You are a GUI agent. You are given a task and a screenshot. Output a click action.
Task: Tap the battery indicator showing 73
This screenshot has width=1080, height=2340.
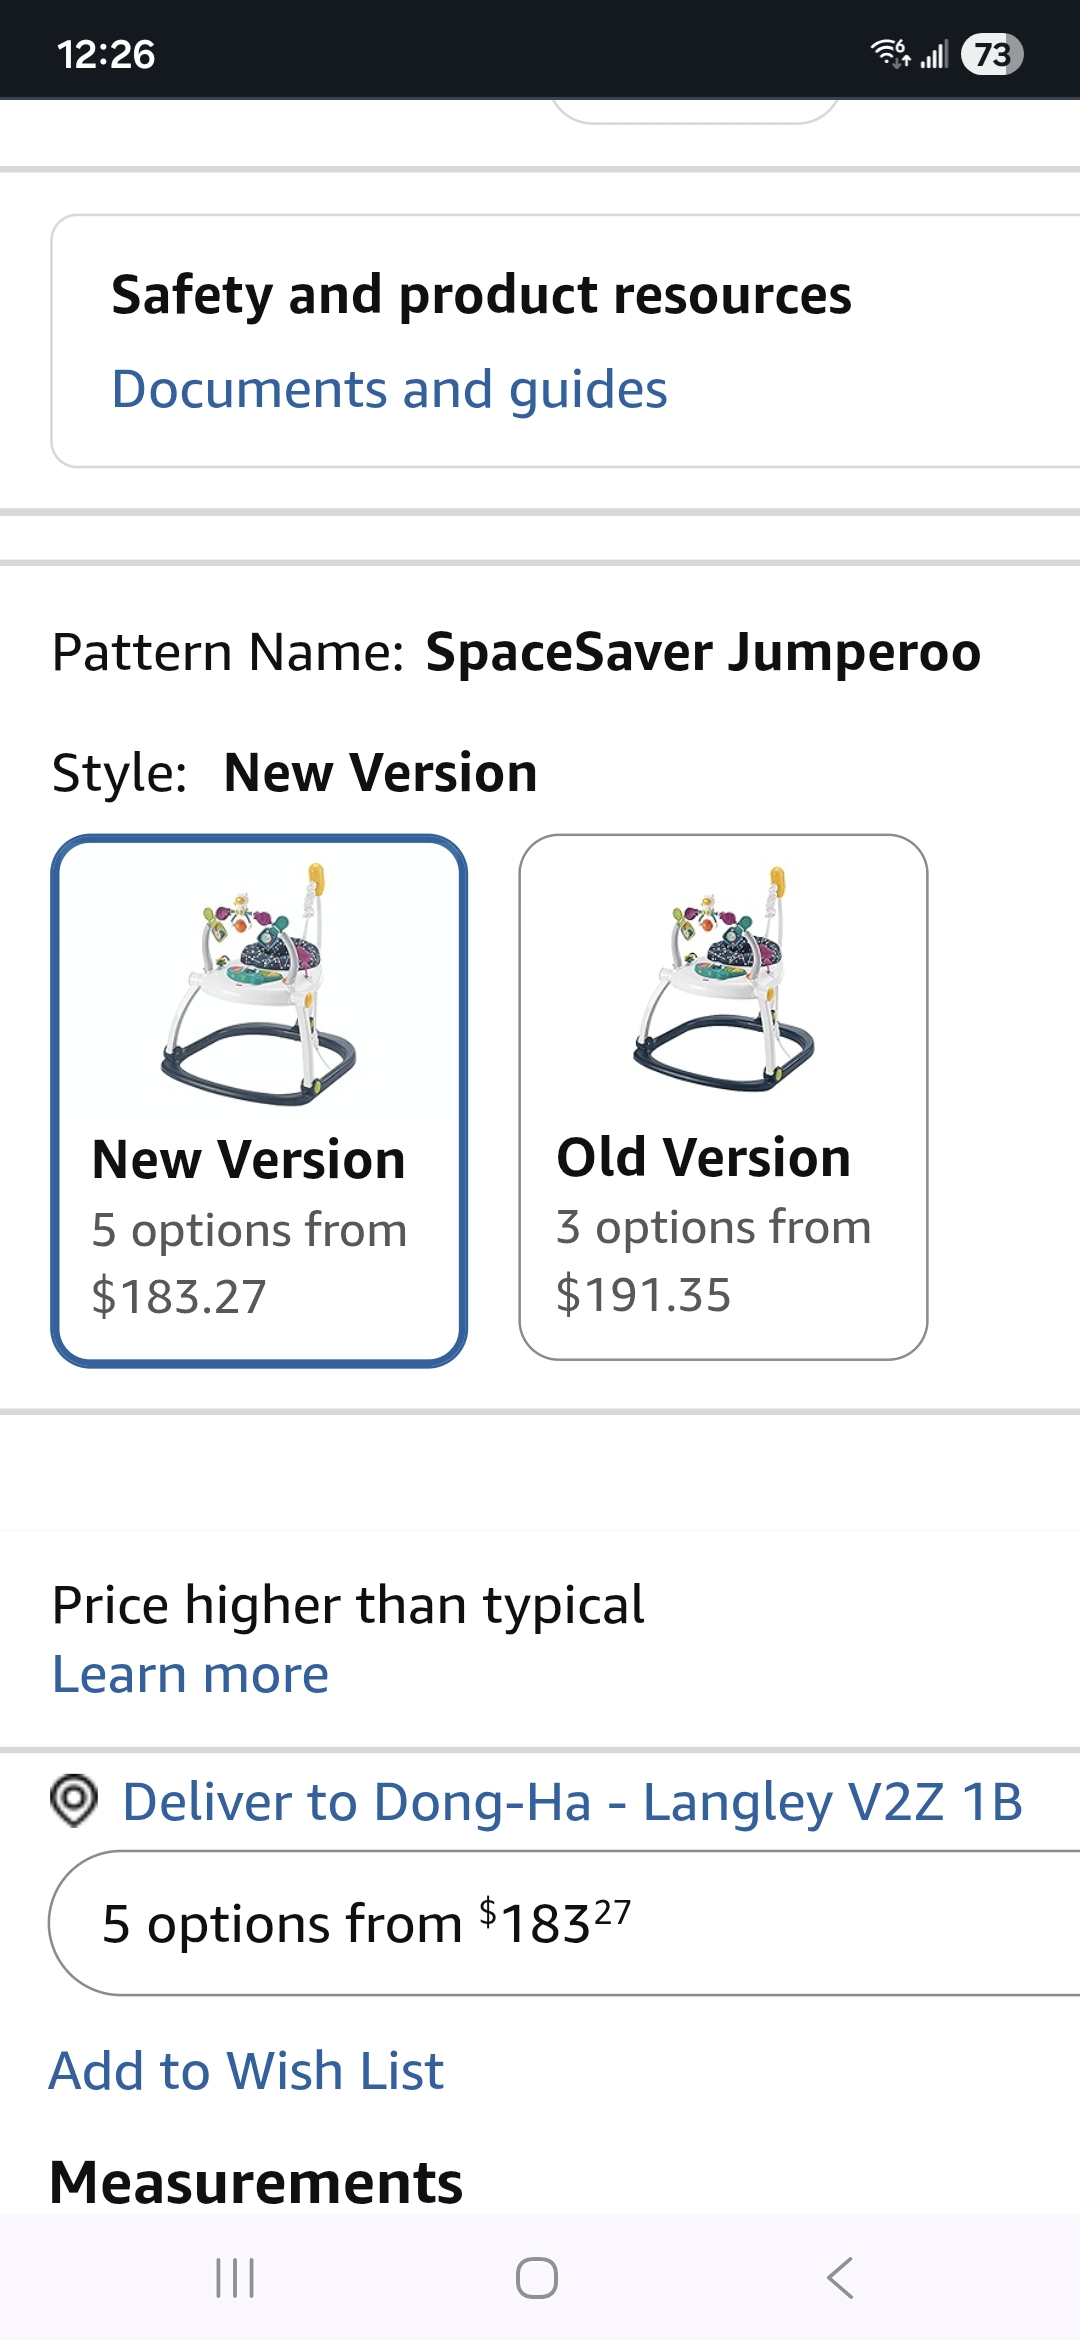point(991,54)
